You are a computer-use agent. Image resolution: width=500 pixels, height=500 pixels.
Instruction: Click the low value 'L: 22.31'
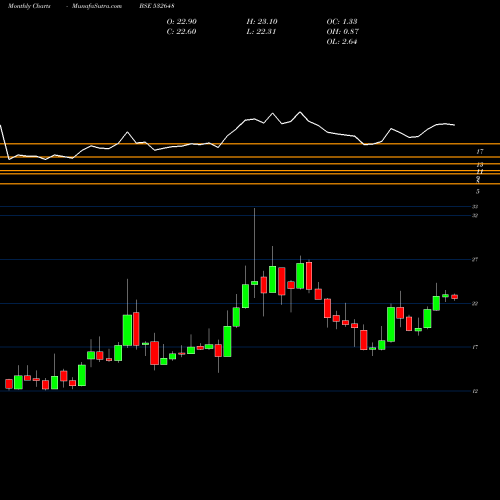261,32
